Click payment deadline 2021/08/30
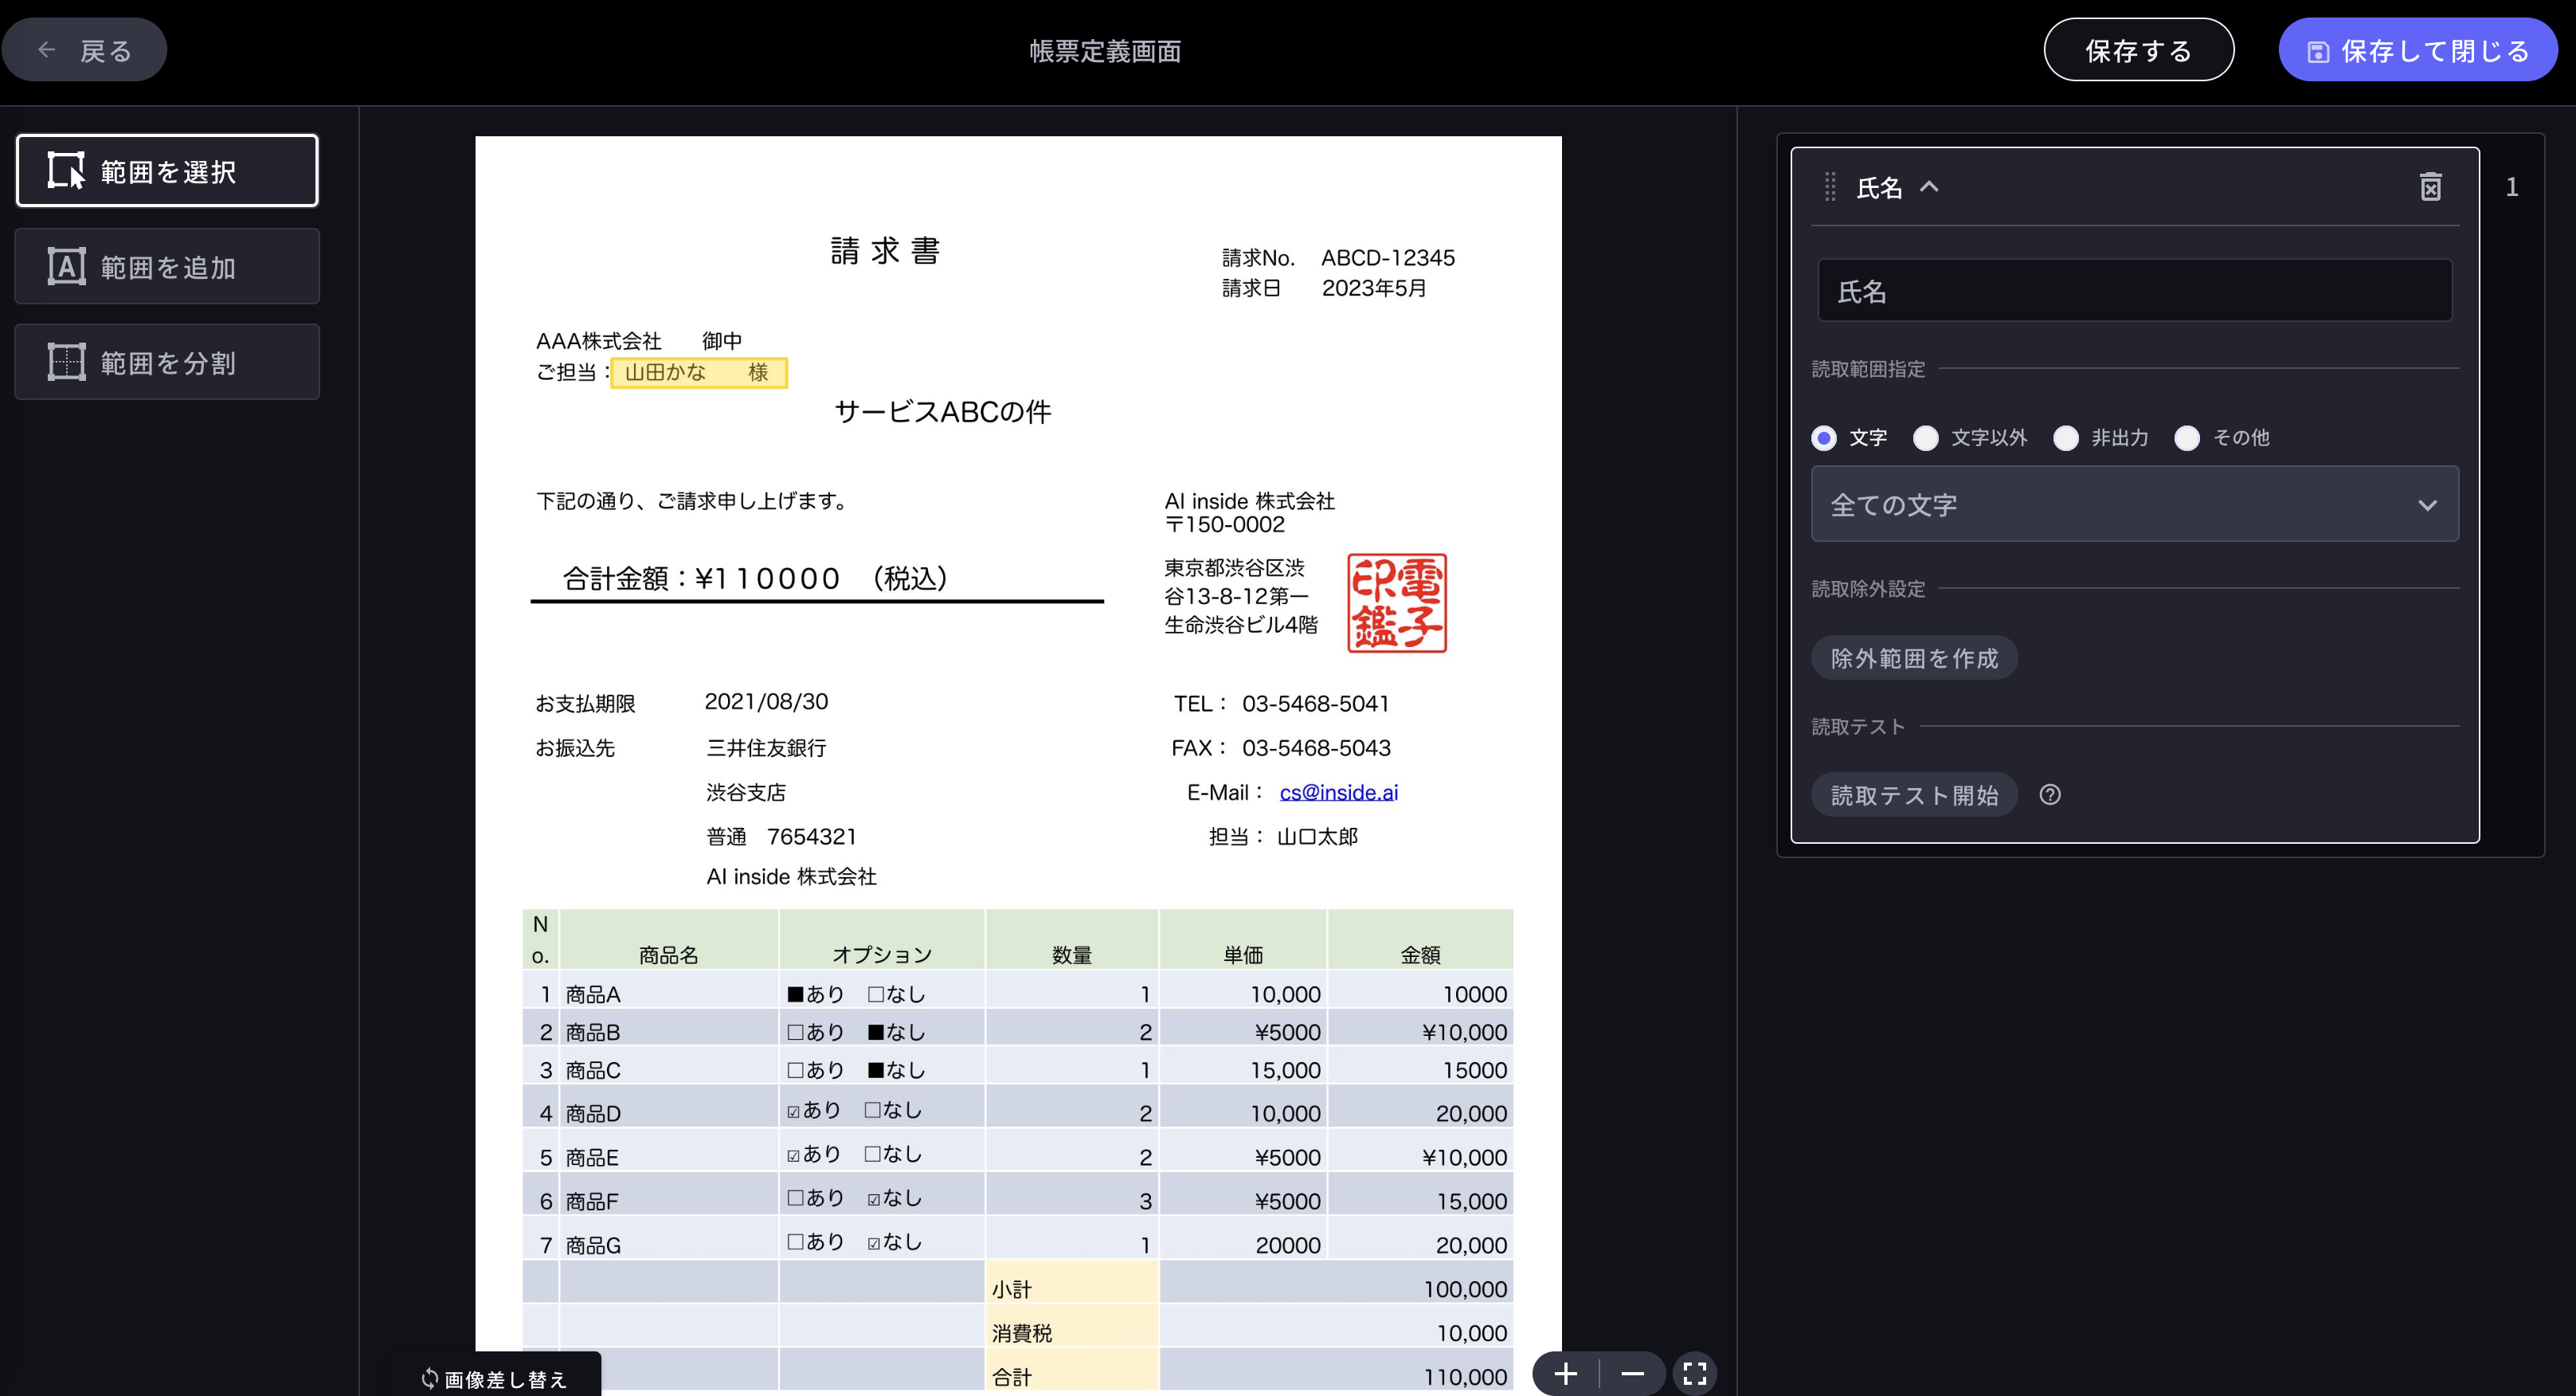Viewport: 2576px width, 1396px height. (x=766, y=702)
